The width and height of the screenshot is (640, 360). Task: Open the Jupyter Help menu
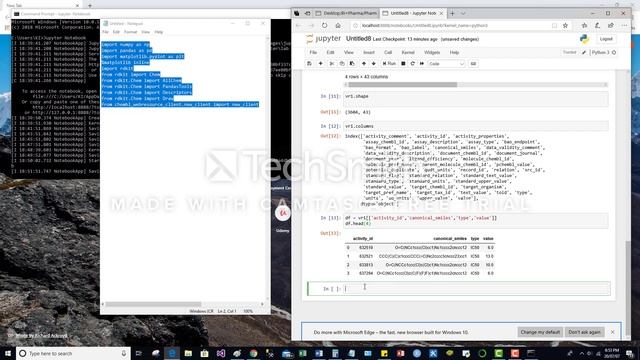[454, 53]
